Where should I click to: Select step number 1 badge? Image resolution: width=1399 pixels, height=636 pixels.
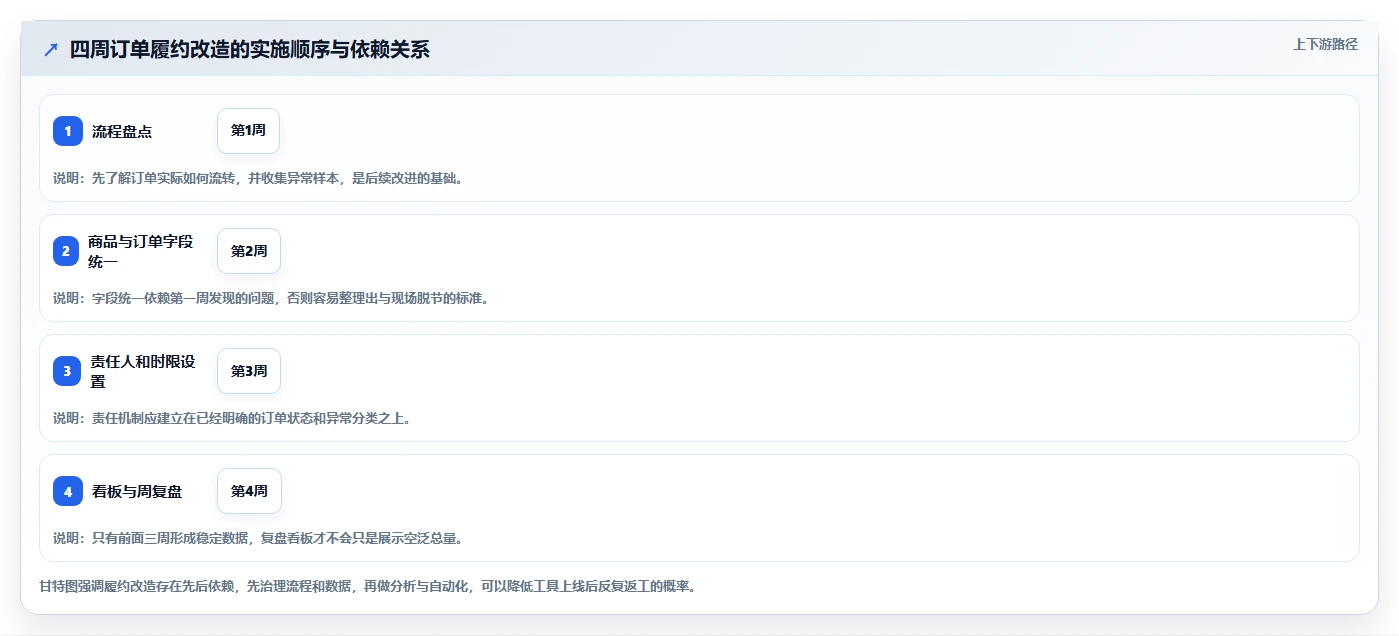tap(68, 131)
